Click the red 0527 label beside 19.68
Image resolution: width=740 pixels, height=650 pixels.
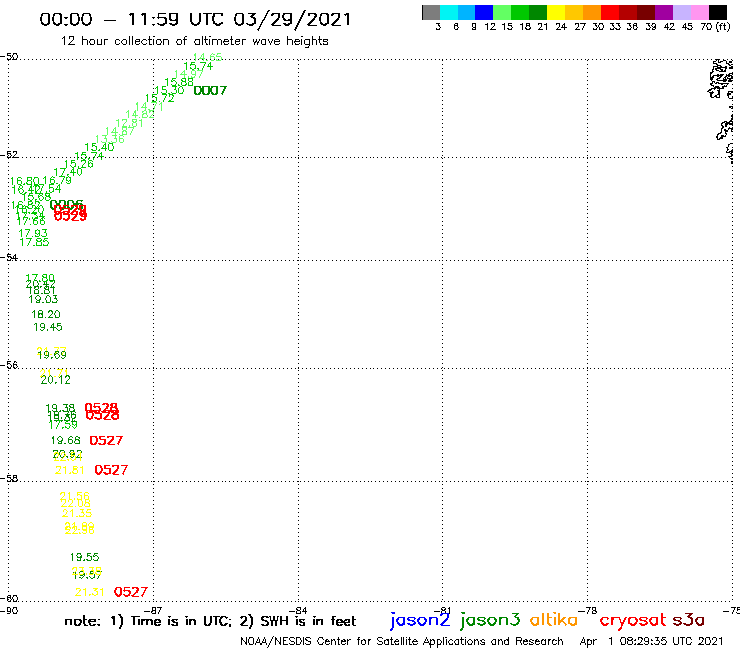pyautogui.click(x=106, y=441)
